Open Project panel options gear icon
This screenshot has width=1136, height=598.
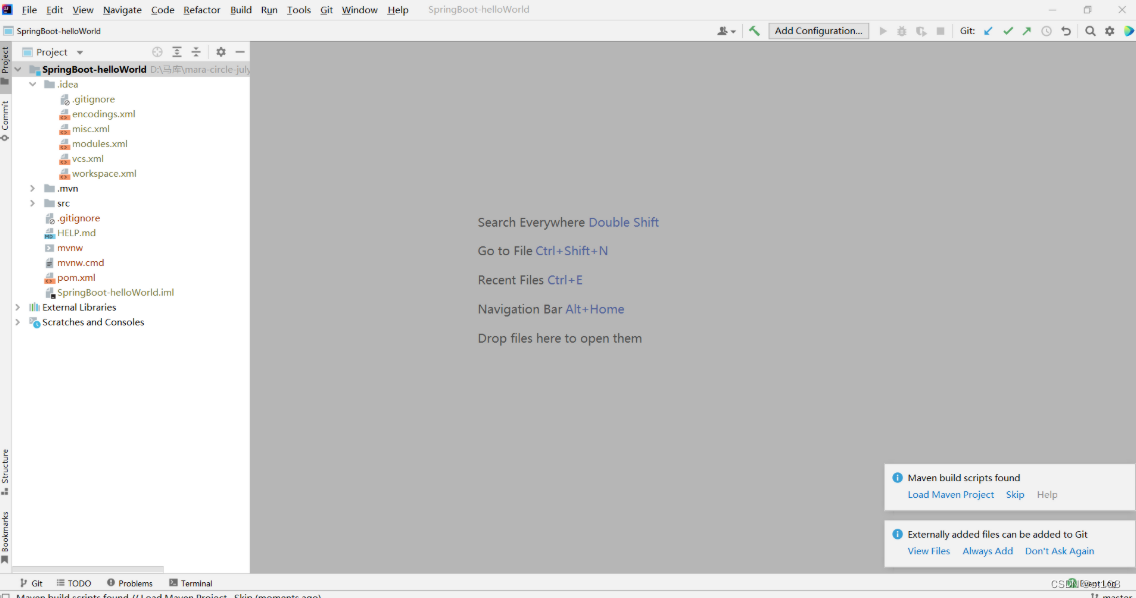pyautogui.click(x=221, y=52)
